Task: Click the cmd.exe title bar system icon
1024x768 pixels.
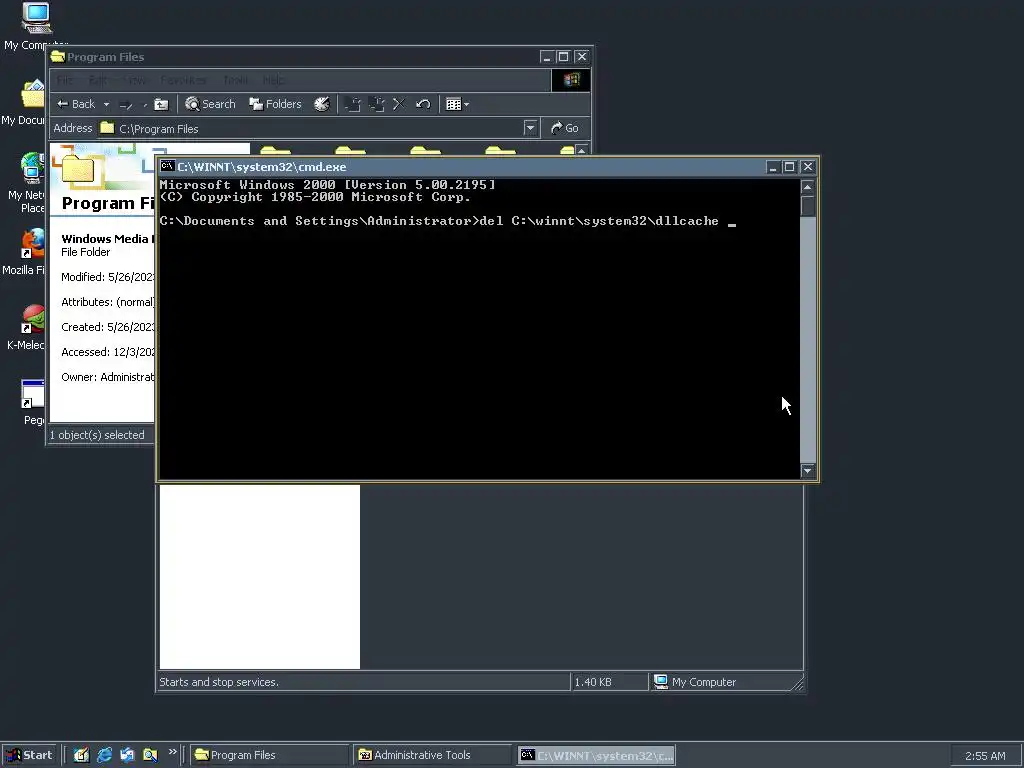Action: [x=168, y=166]
